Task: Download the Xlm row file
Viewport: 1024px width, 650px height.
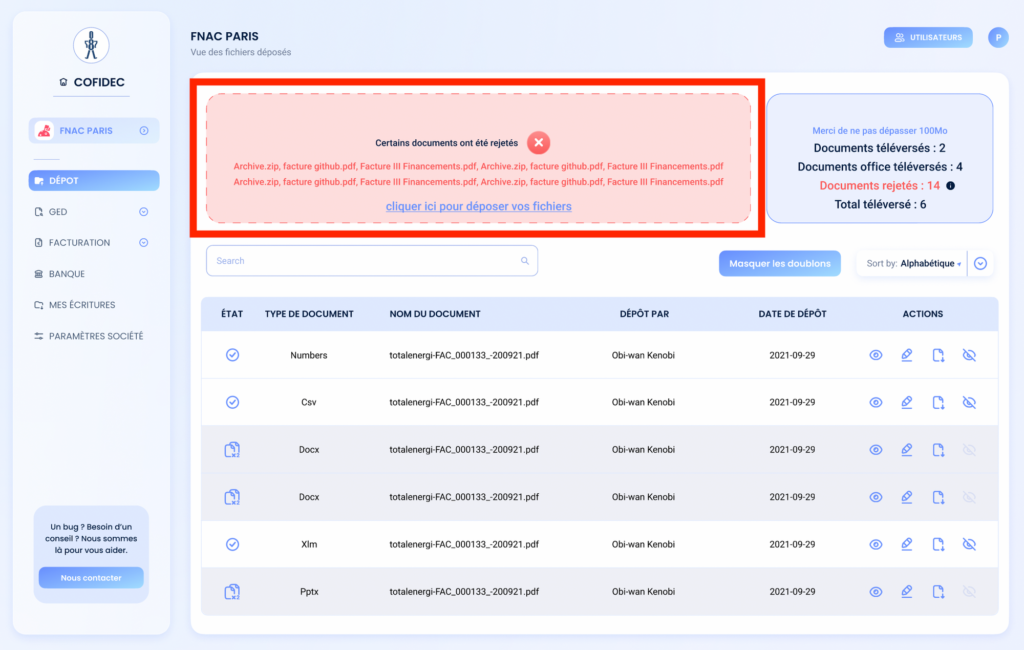Action: [938, 544]
